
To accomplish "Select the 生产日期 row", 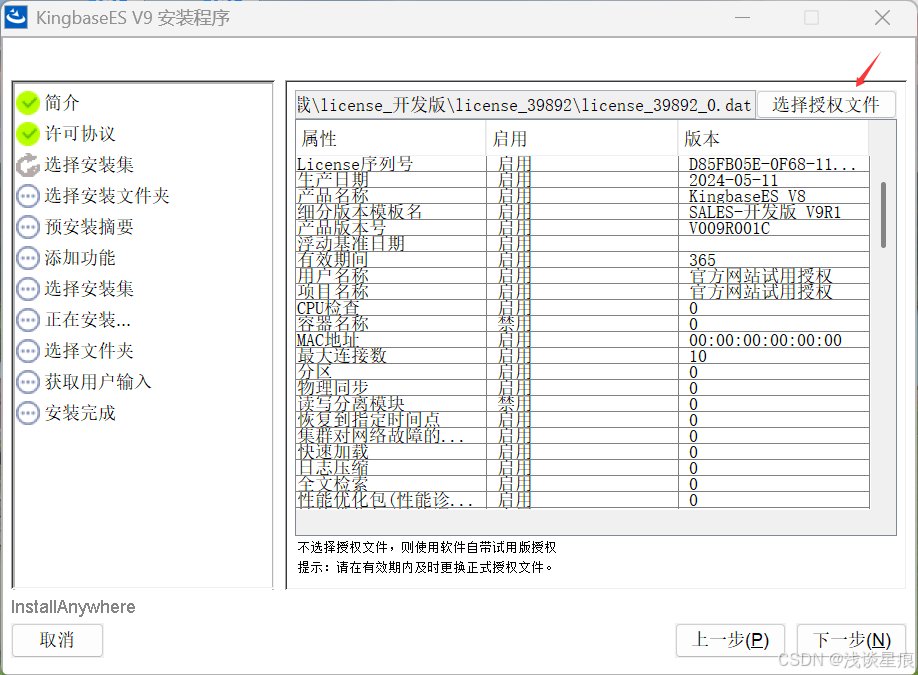I will (x=583, y=180).
